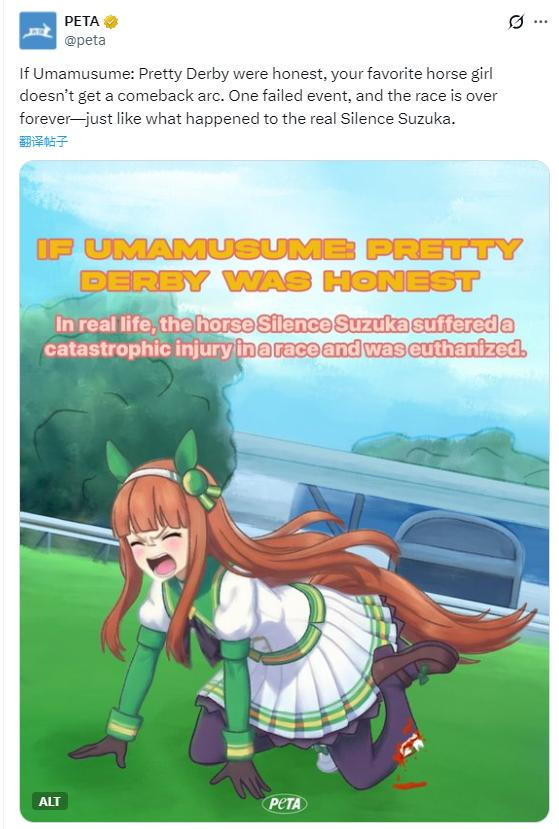The width and height of the screenshot is (559, 829).
Task: Open the three-dot more options menu
Action: 540,22
